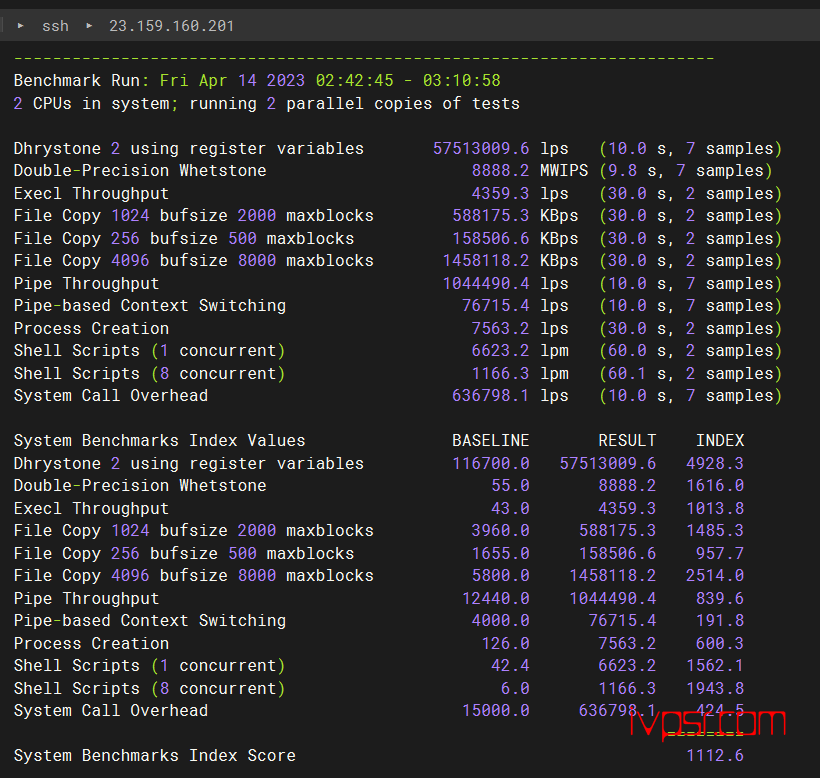Click the 'Benchmark Run:' label
The image size is (820, 778).
pos(82,81)
